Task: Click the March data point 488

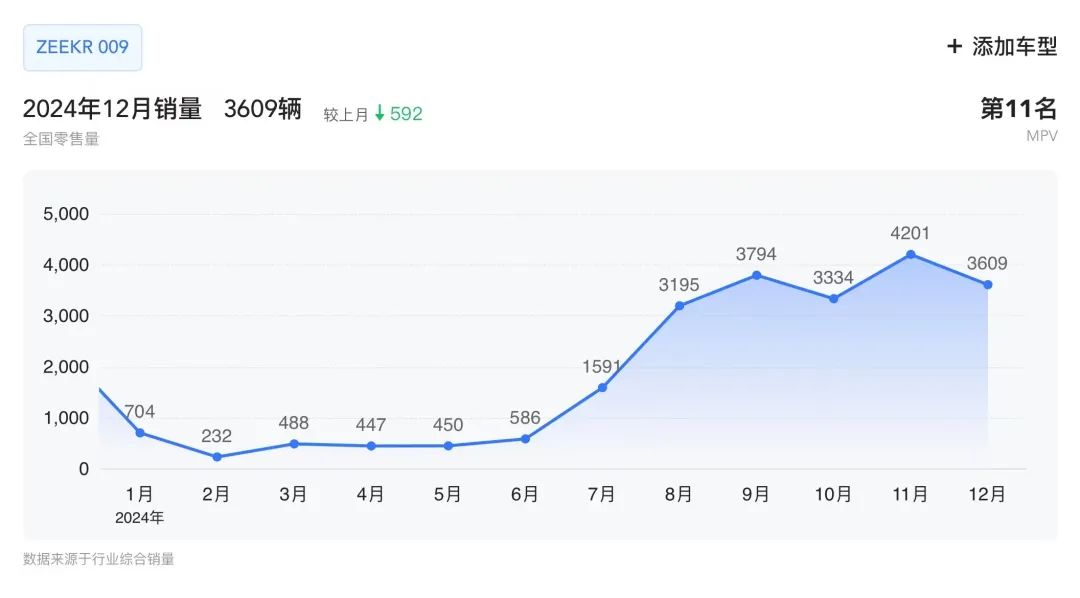Action: point(294,444)
